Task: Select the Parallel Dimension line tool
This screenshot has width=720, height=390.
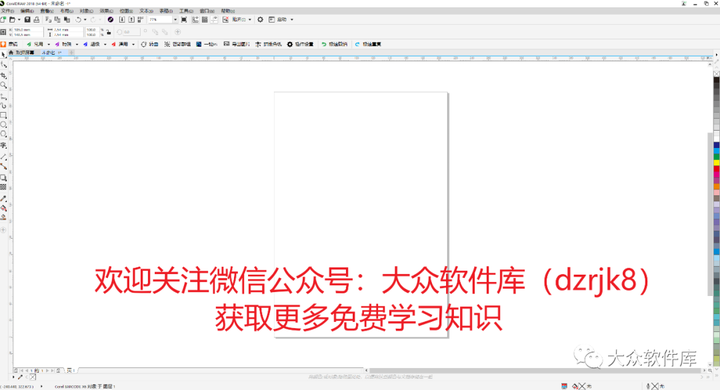Action: click(x=4, y=157)
